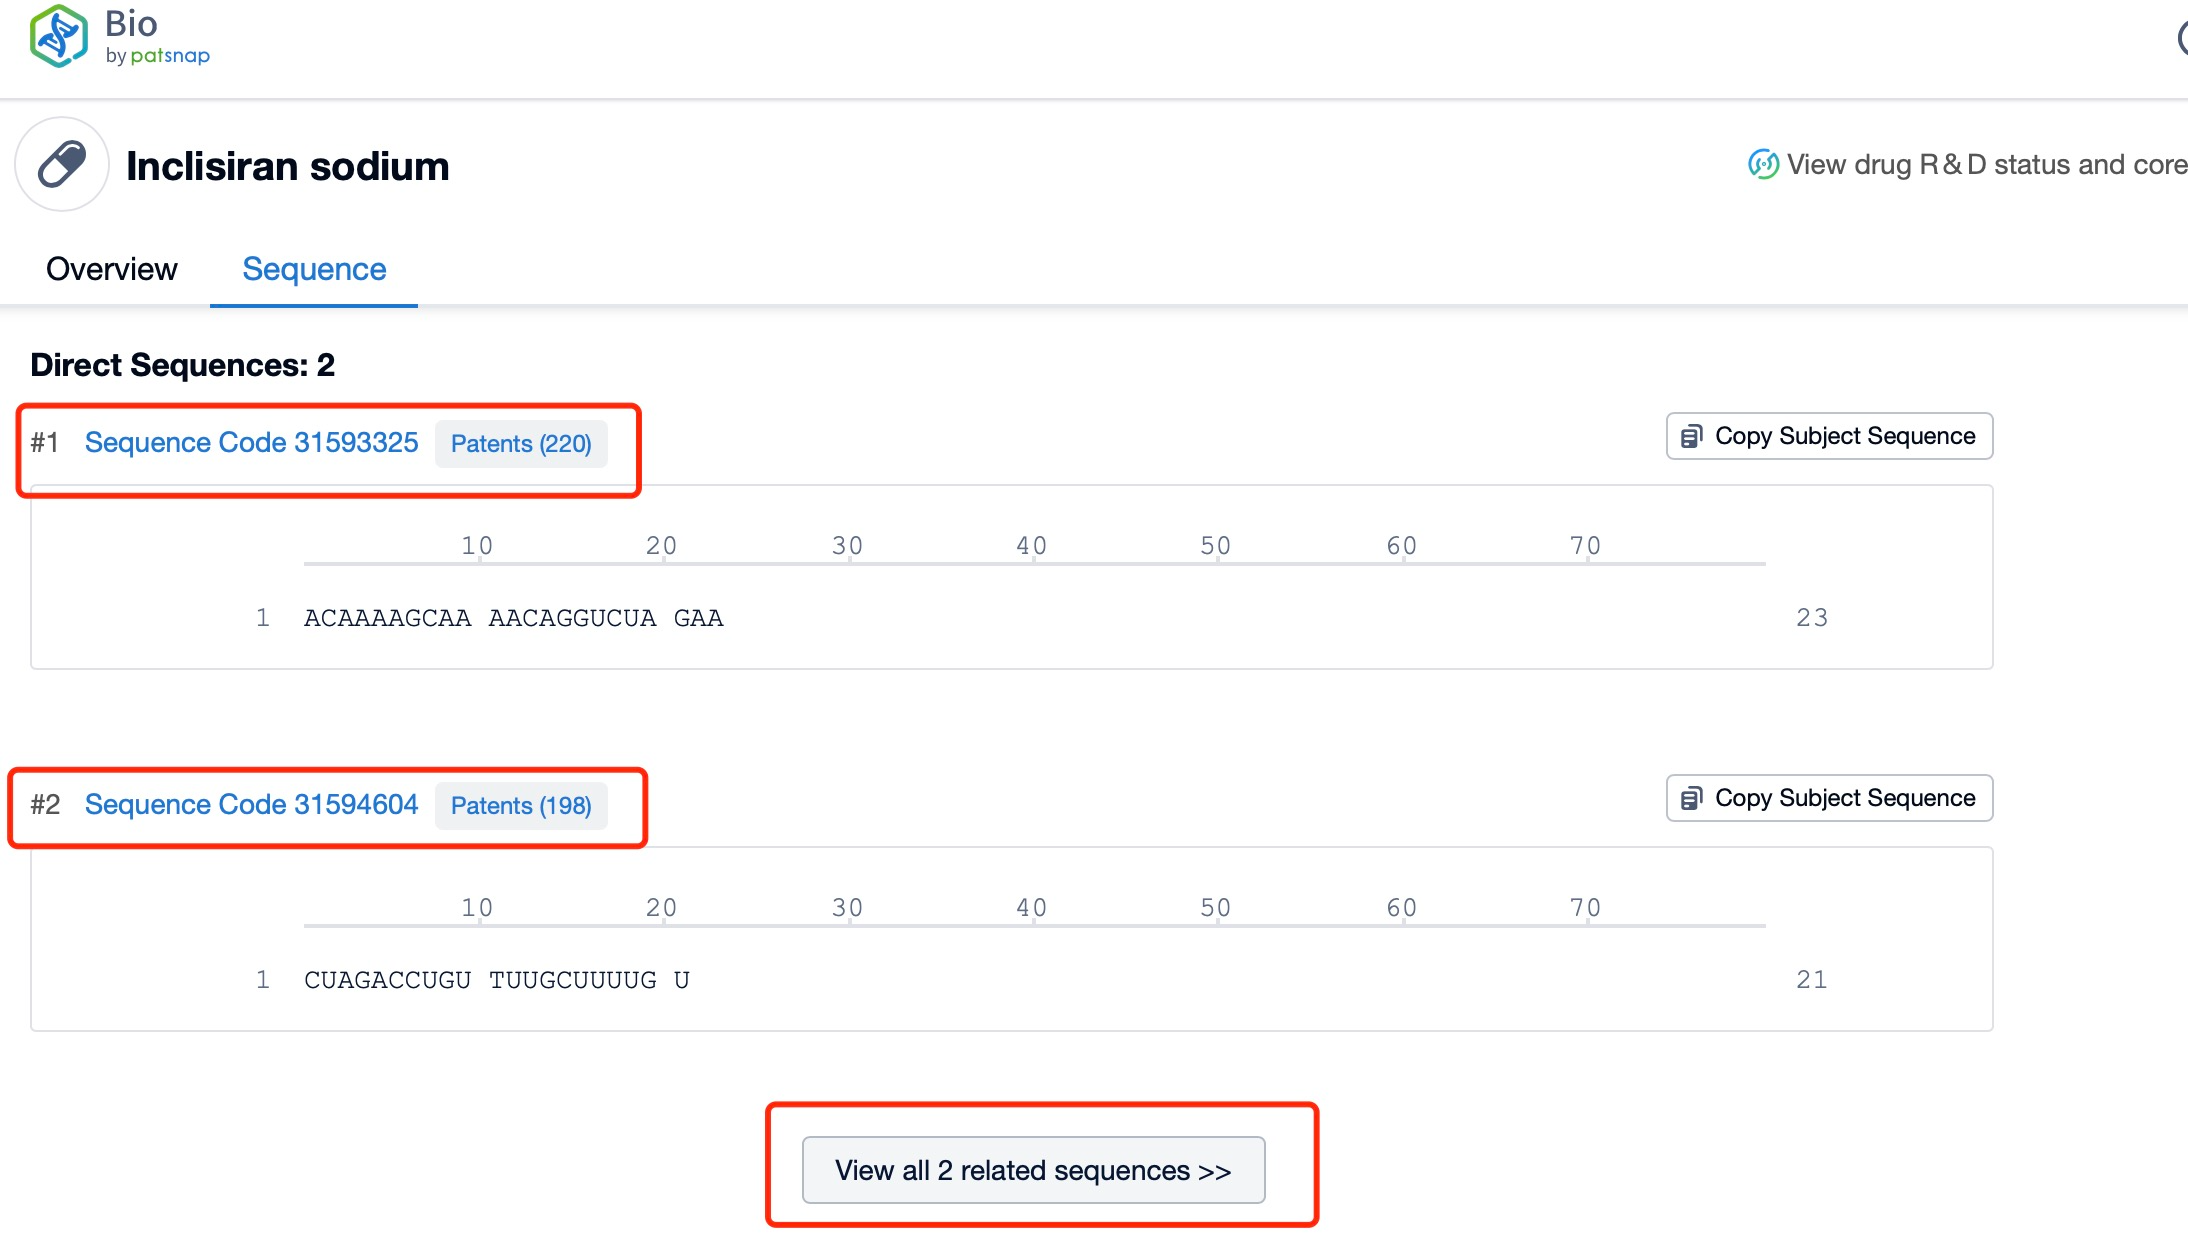Select the Sequence tab
This screenshot has width=2188, height=1254.
click(314, 269)
